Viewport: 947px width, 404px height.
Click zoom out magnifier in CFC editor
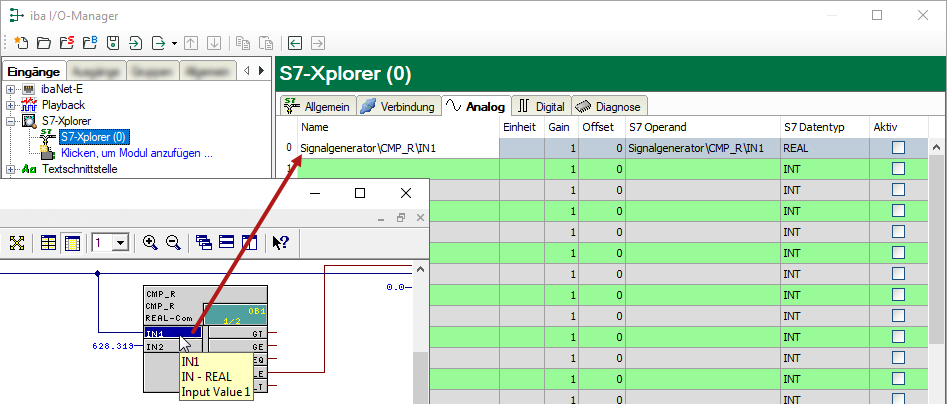click(x=172, y=242)
